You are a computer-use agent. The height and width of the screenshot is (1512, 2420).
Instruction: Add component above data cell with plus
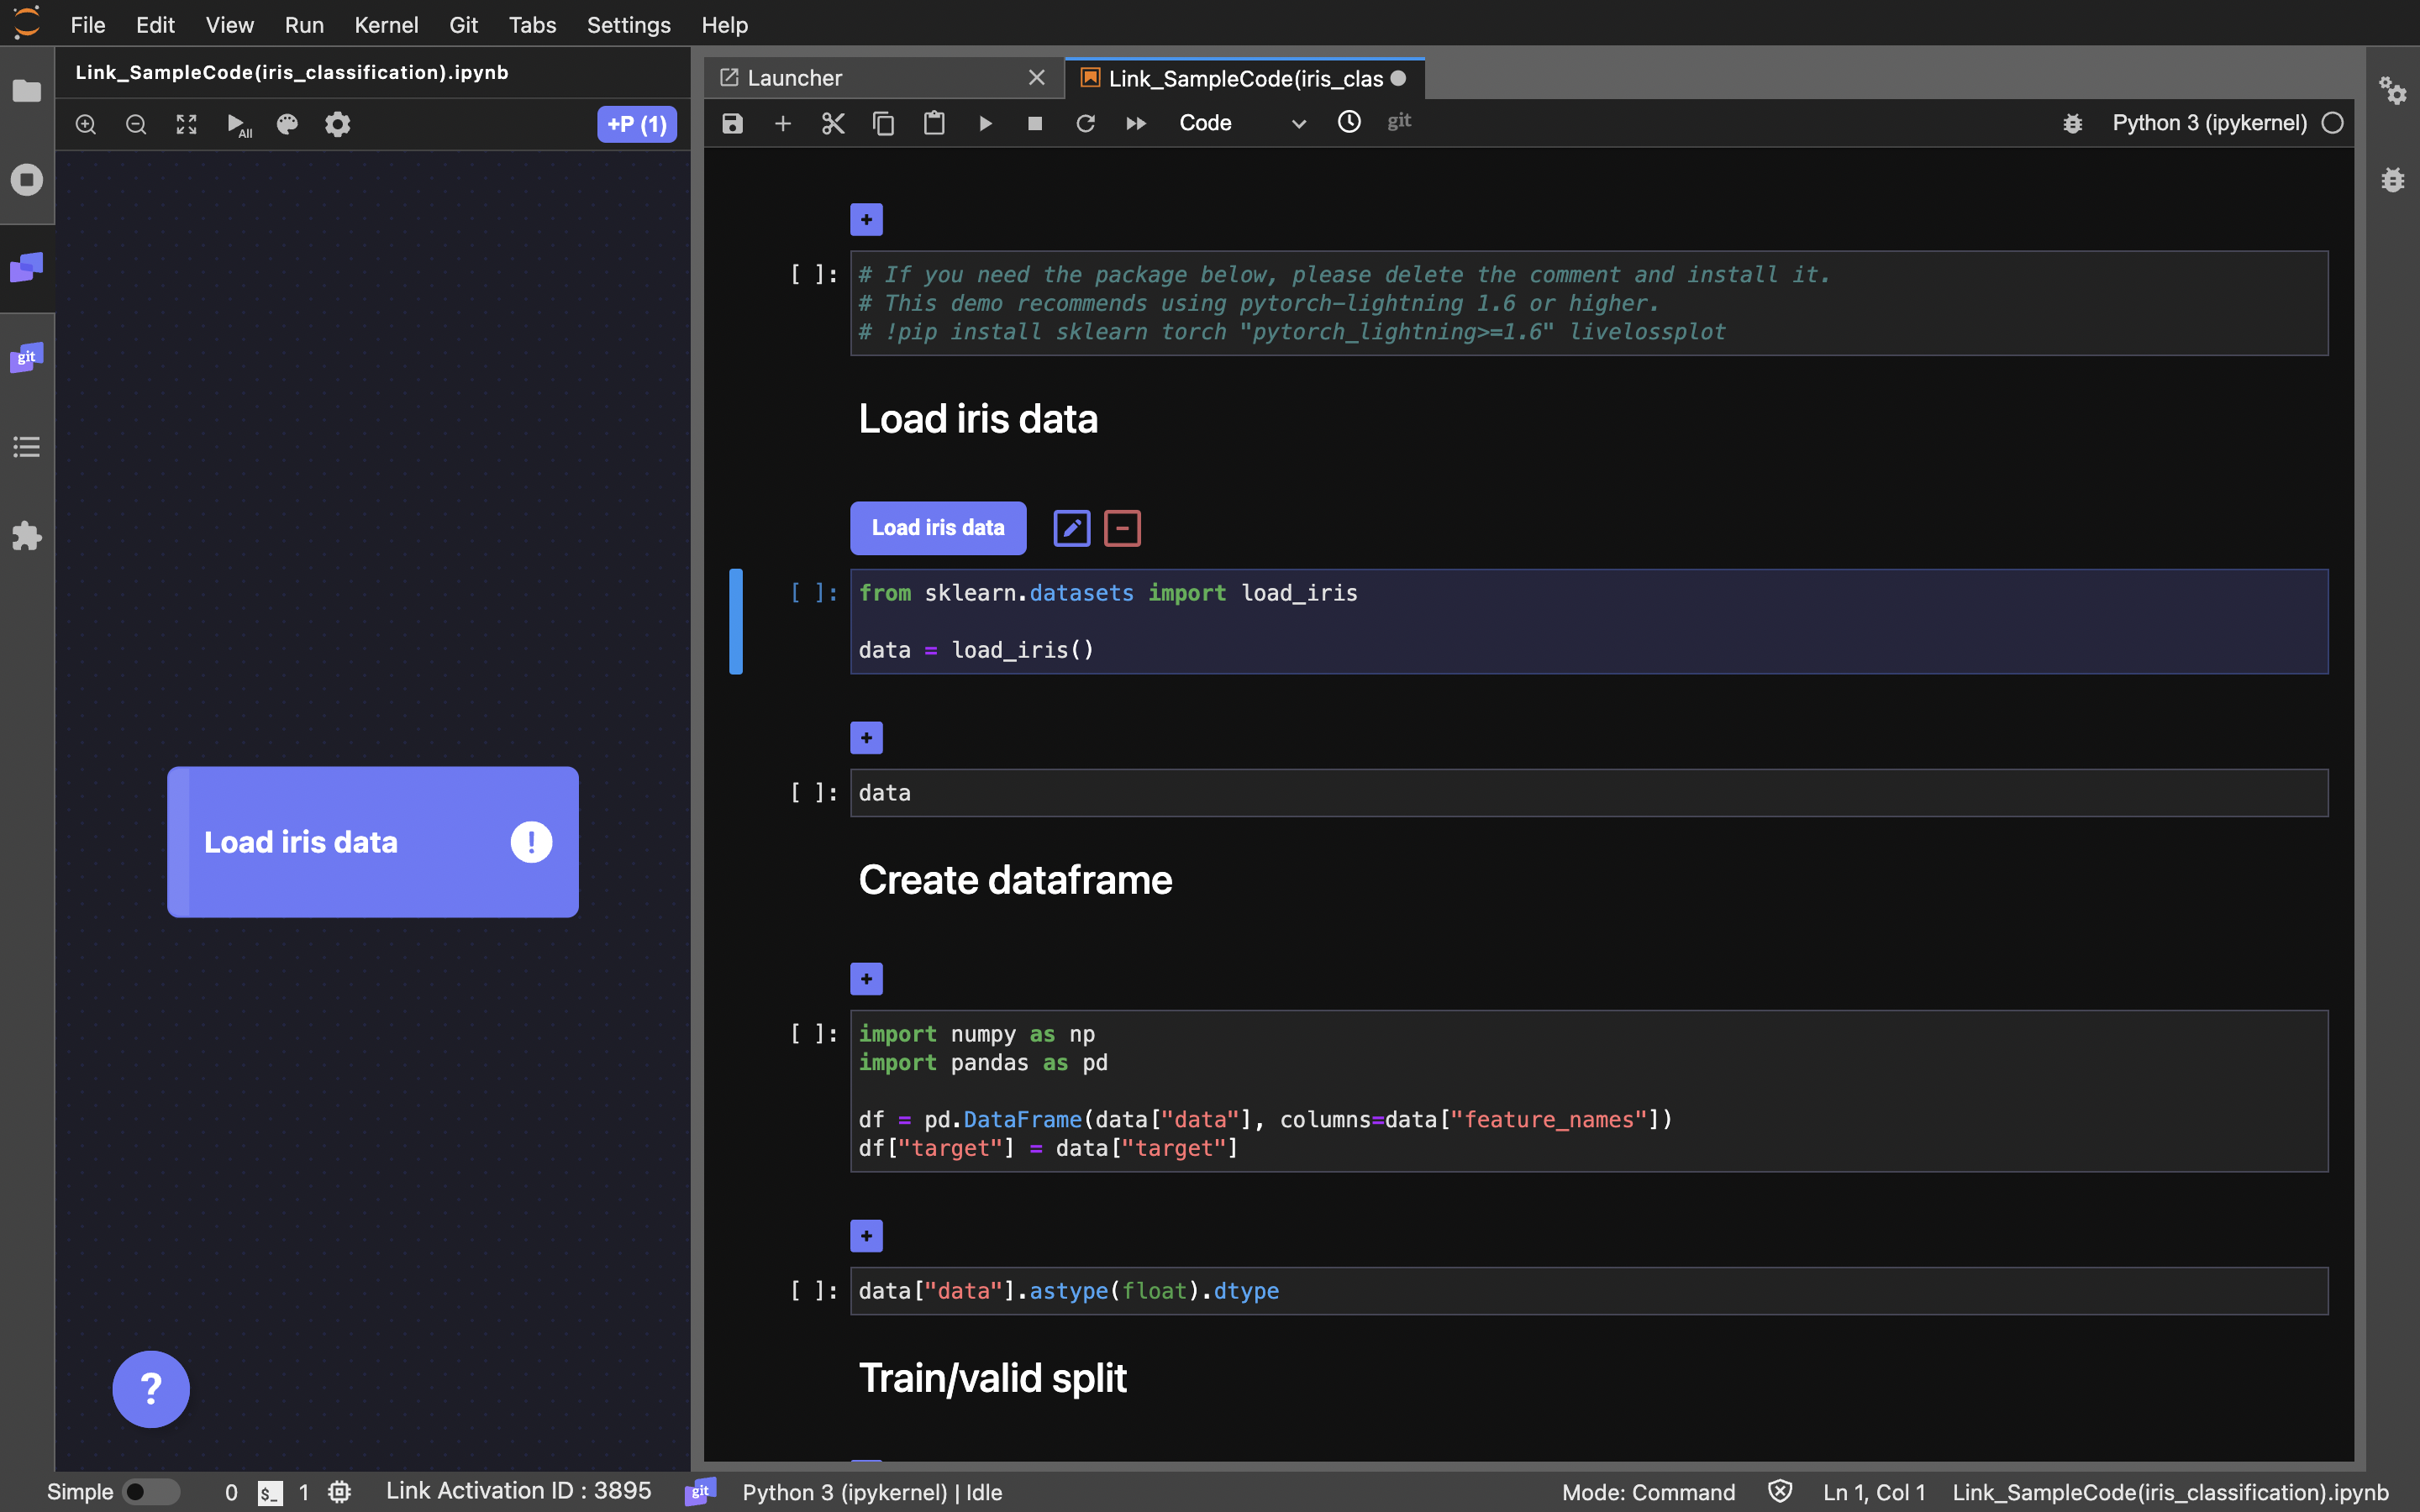click(866, 738)
